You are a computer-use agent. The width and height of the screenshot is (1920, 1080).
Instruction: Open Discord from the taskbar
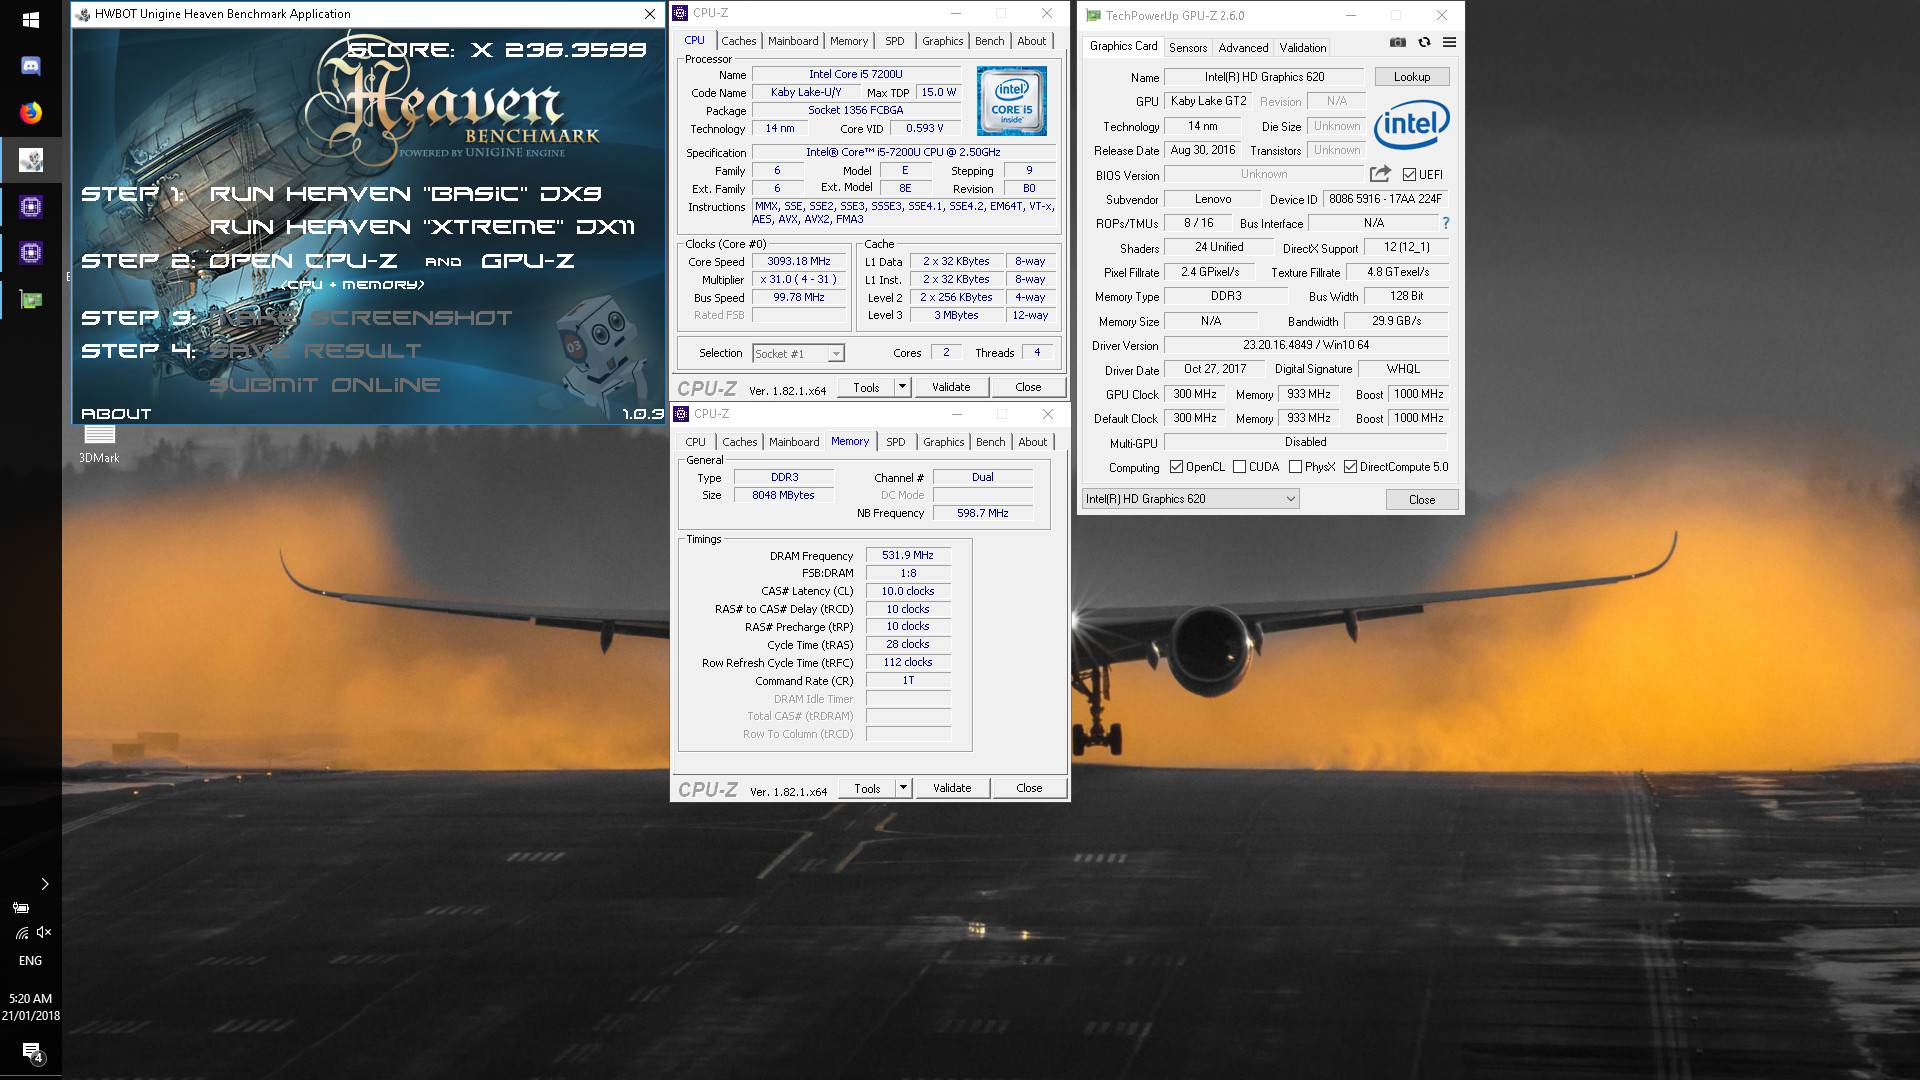tap(30, 66)
